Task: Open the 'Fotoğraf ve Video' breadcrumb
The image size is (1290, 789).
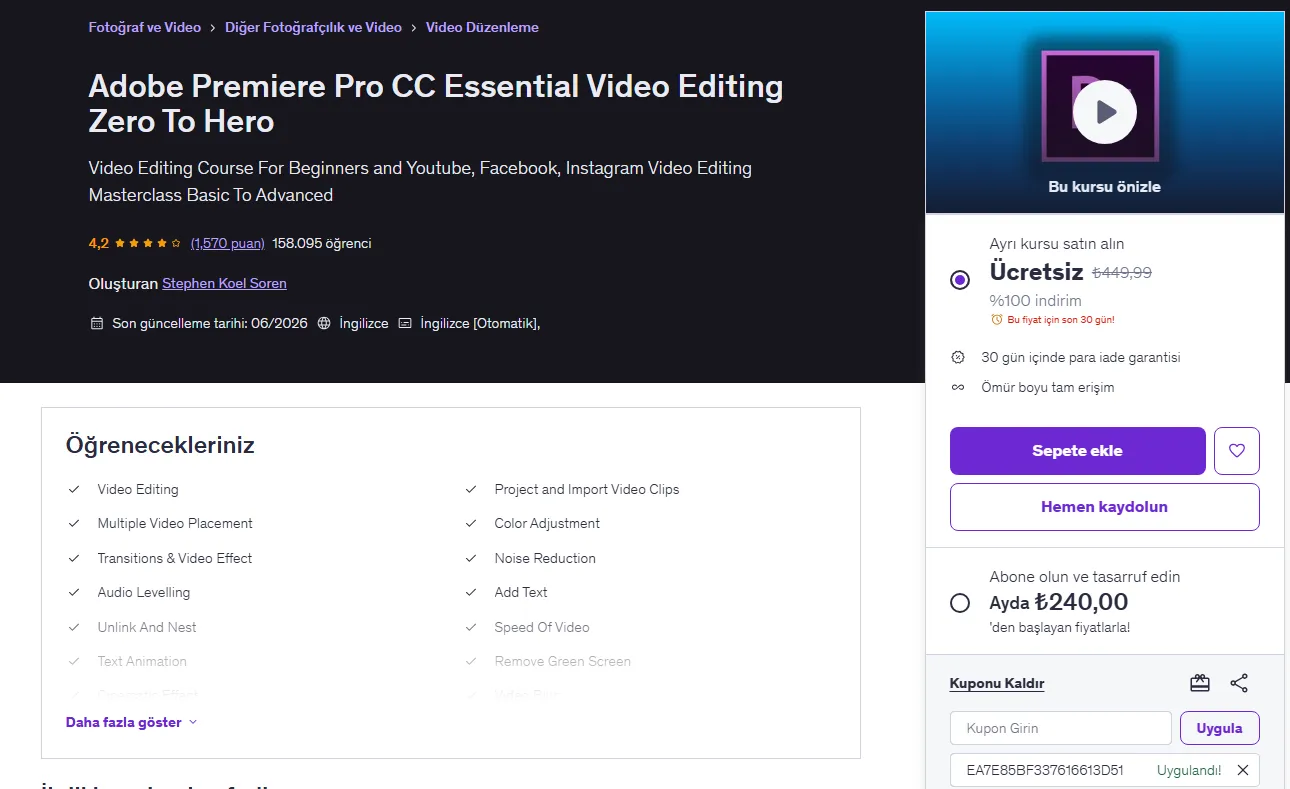Action: 145,27
